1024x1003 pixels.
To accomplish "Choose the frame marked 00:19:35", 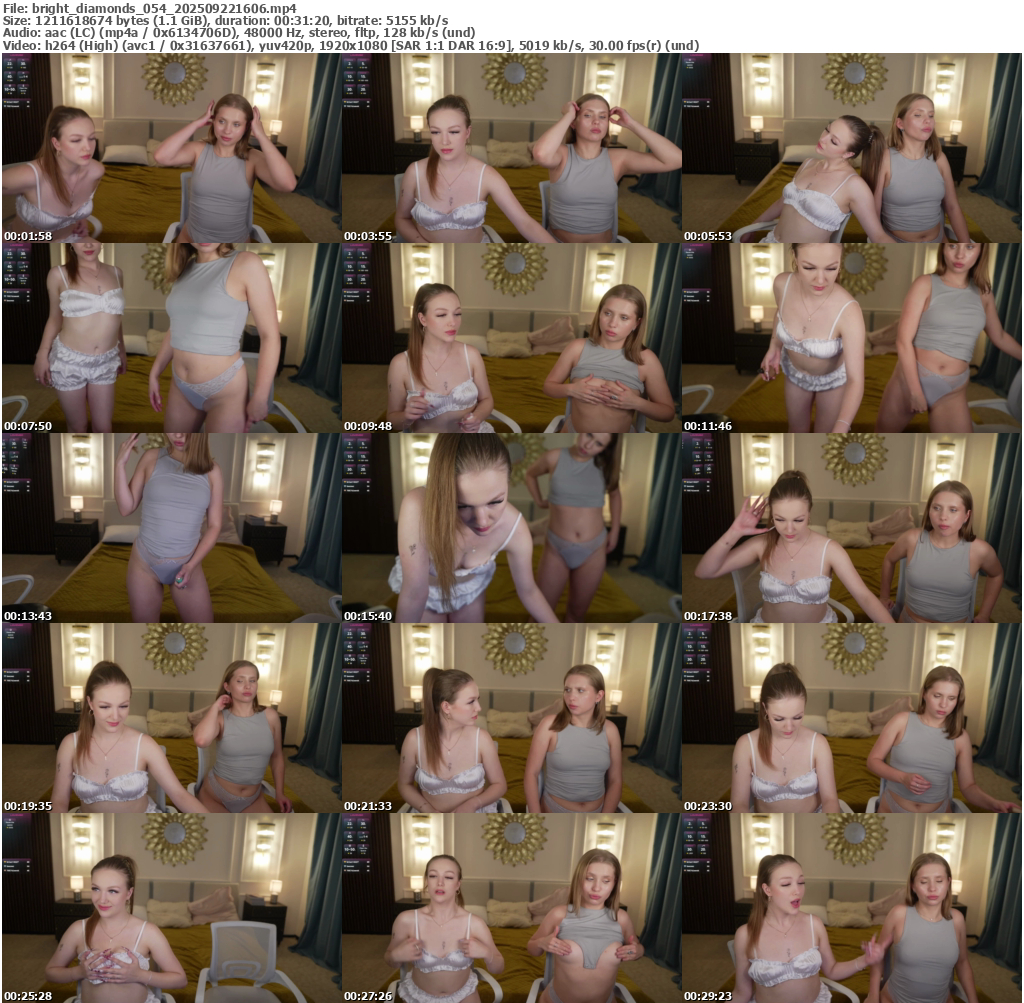I will click(171, 718).
